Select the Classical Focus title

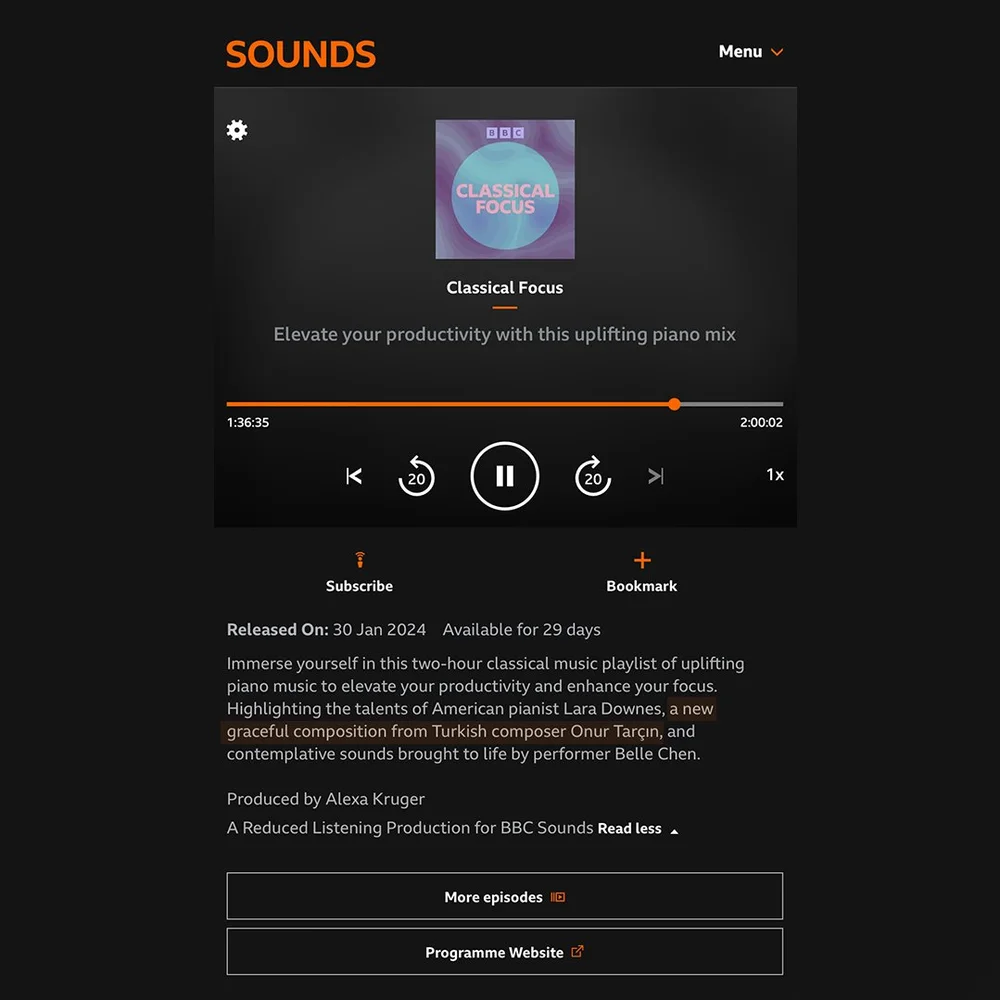click(504, 288)
